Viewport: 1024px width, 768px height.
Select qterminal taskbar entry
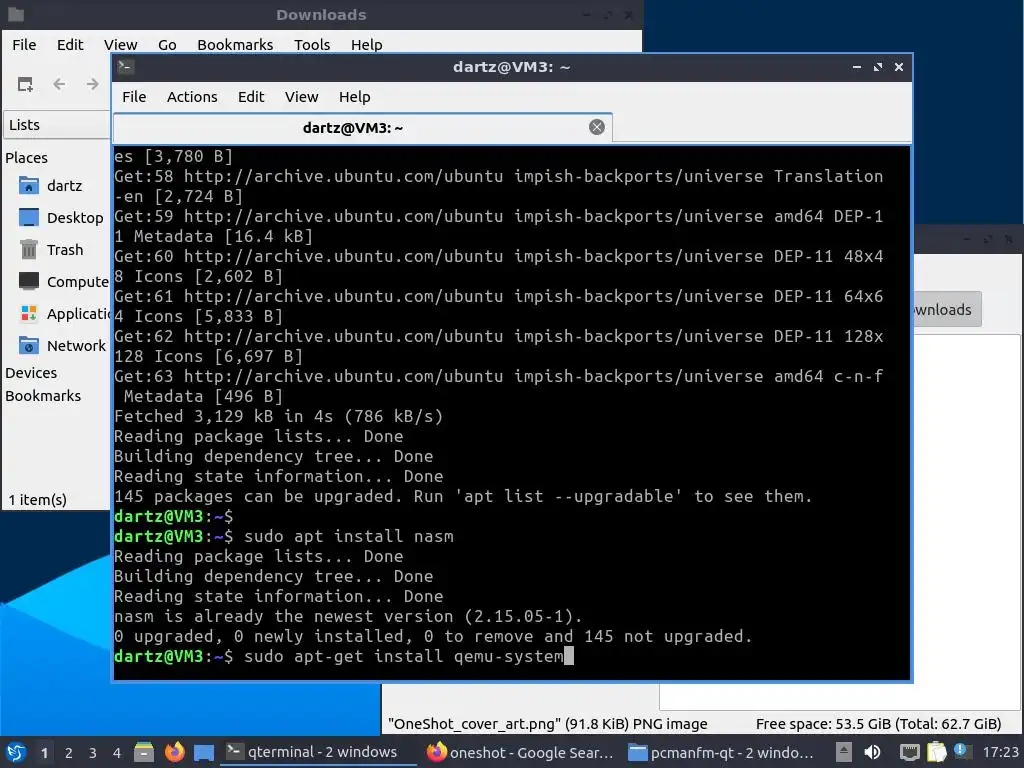point(318,752)
